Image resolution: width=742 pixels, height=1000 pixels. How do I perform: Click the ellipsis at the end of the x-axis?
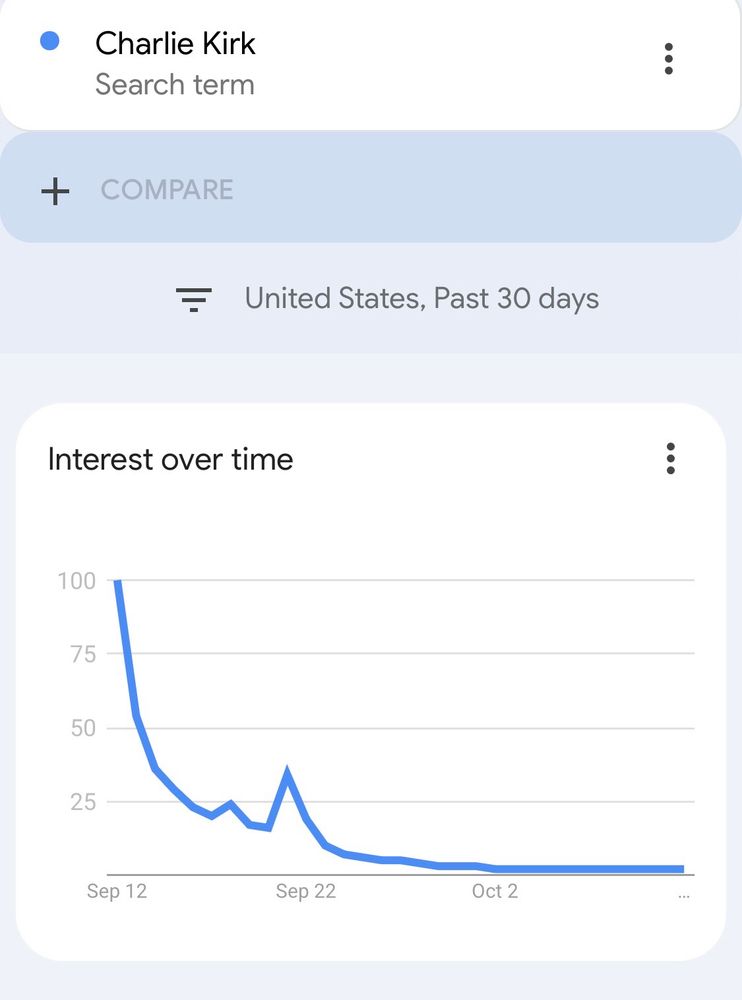(683, 893)
